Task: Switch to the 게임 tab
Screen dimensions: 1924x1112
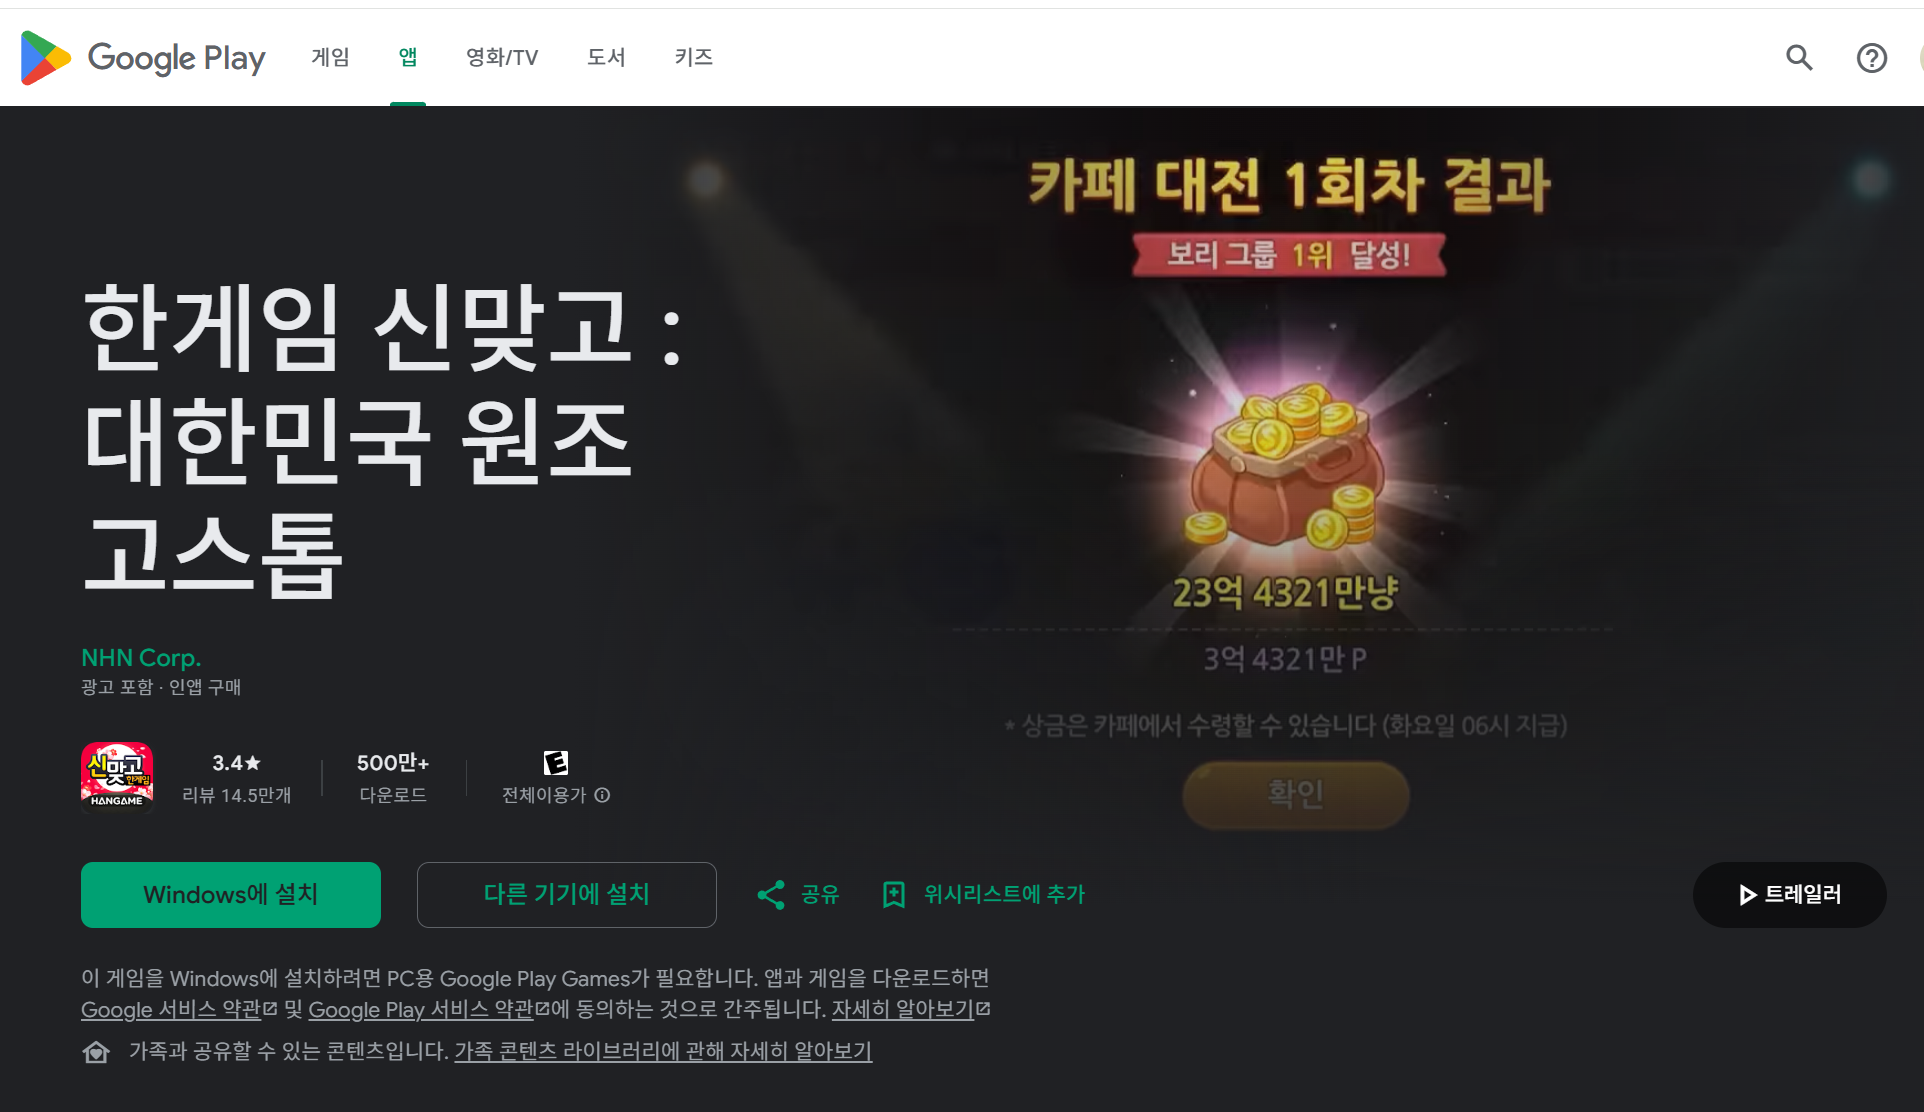Action: 330,57
